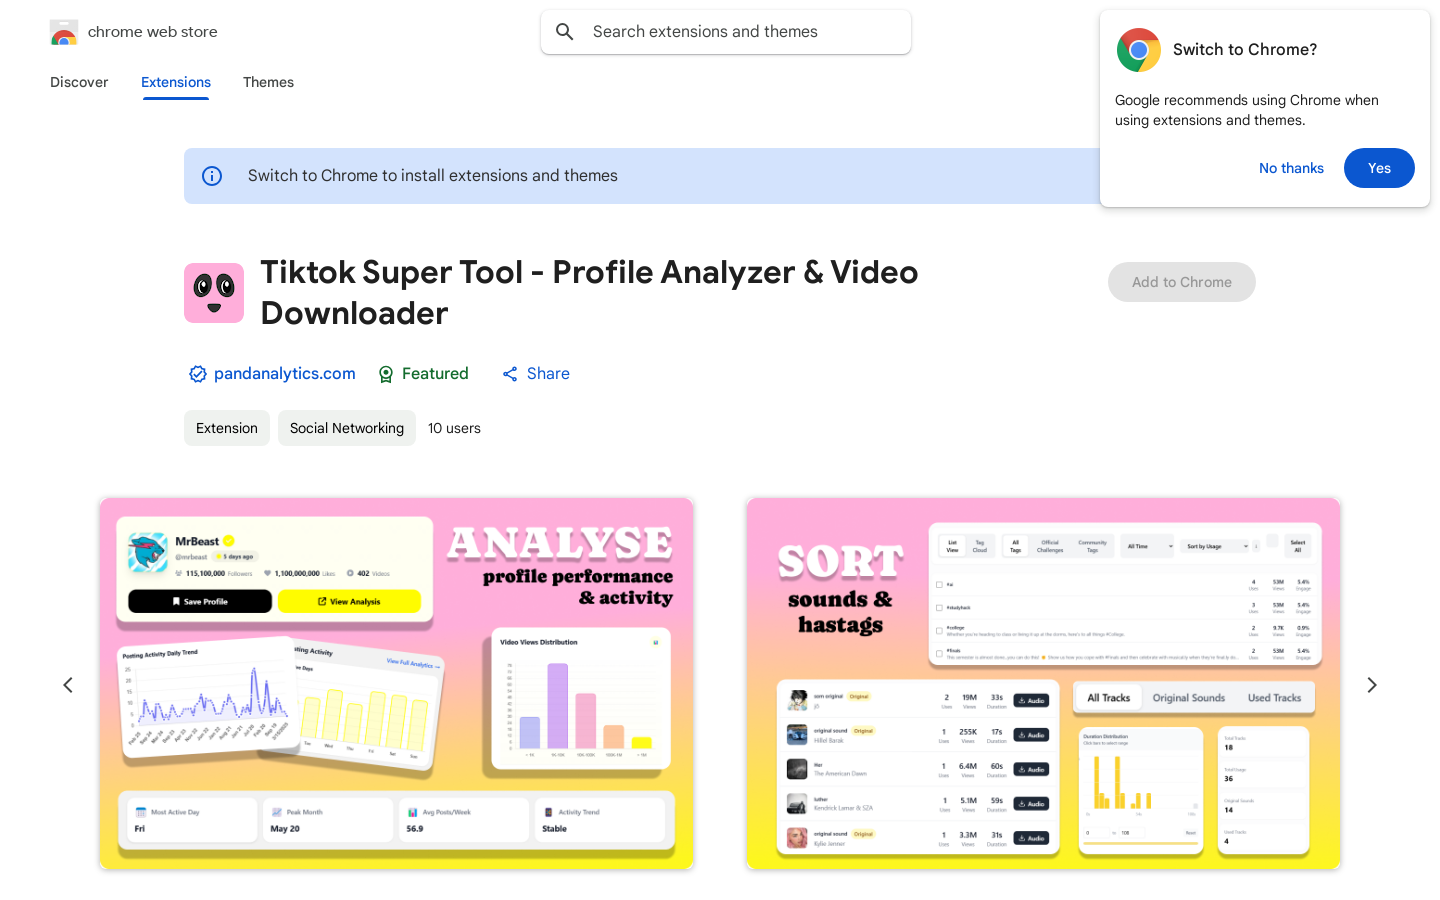Viewport: 1440px width, 900px height.
Task: Click the Add to Chrome button
Action: [1182, 282]
